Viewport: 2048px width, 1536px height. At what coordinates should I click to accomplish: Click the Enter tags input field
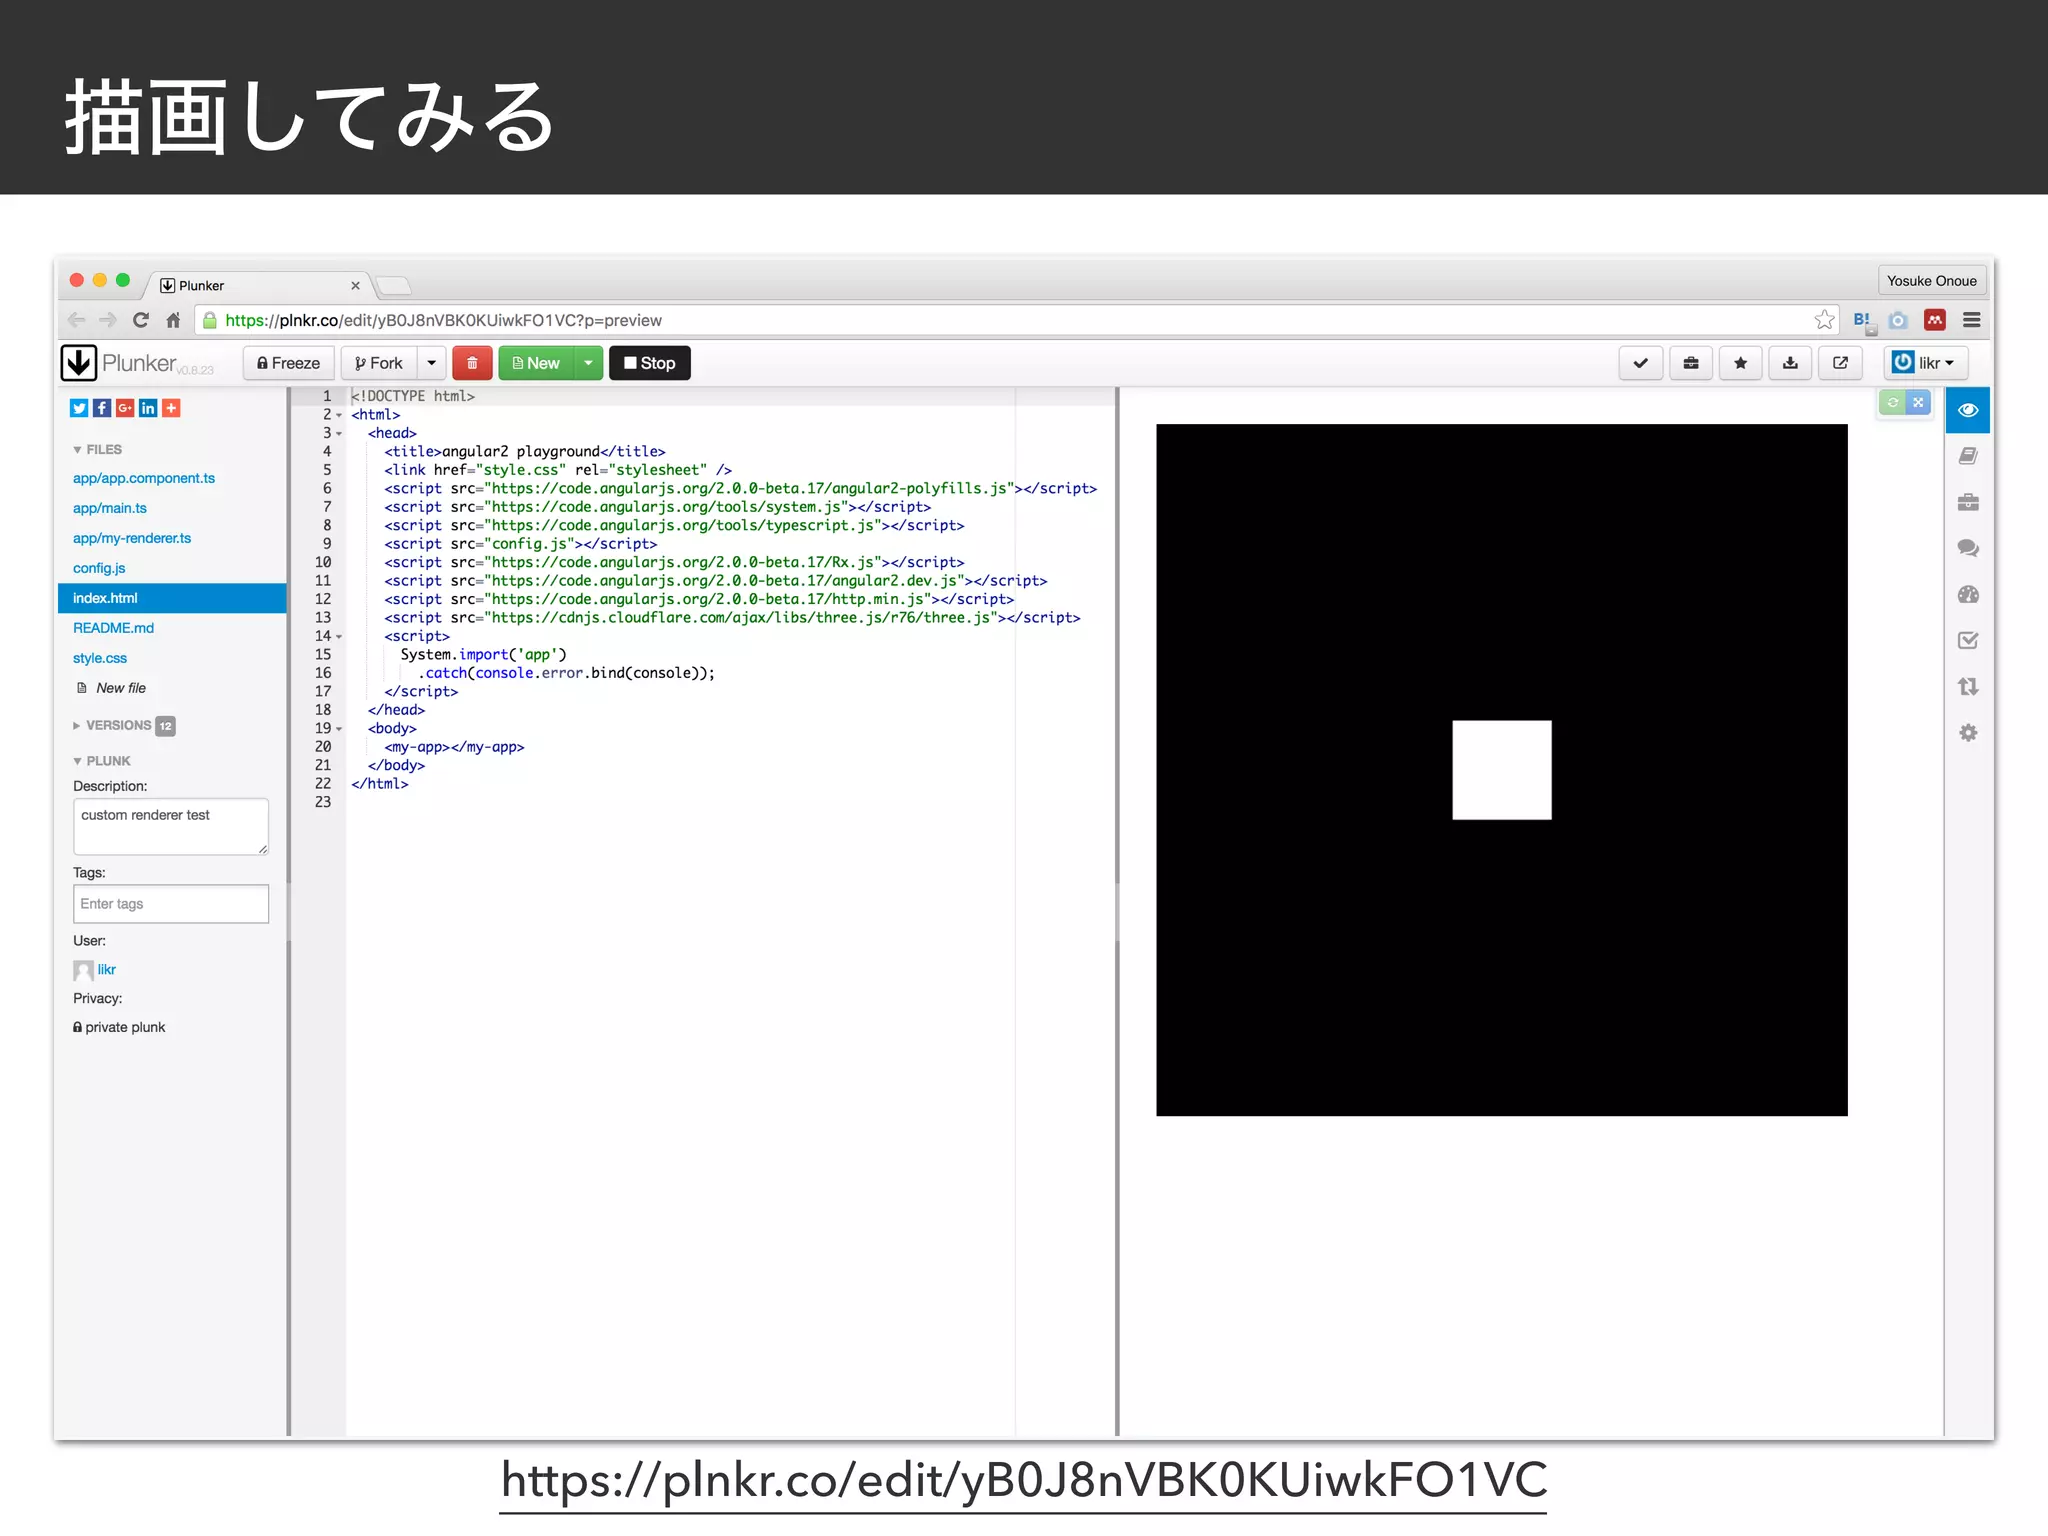170,904
